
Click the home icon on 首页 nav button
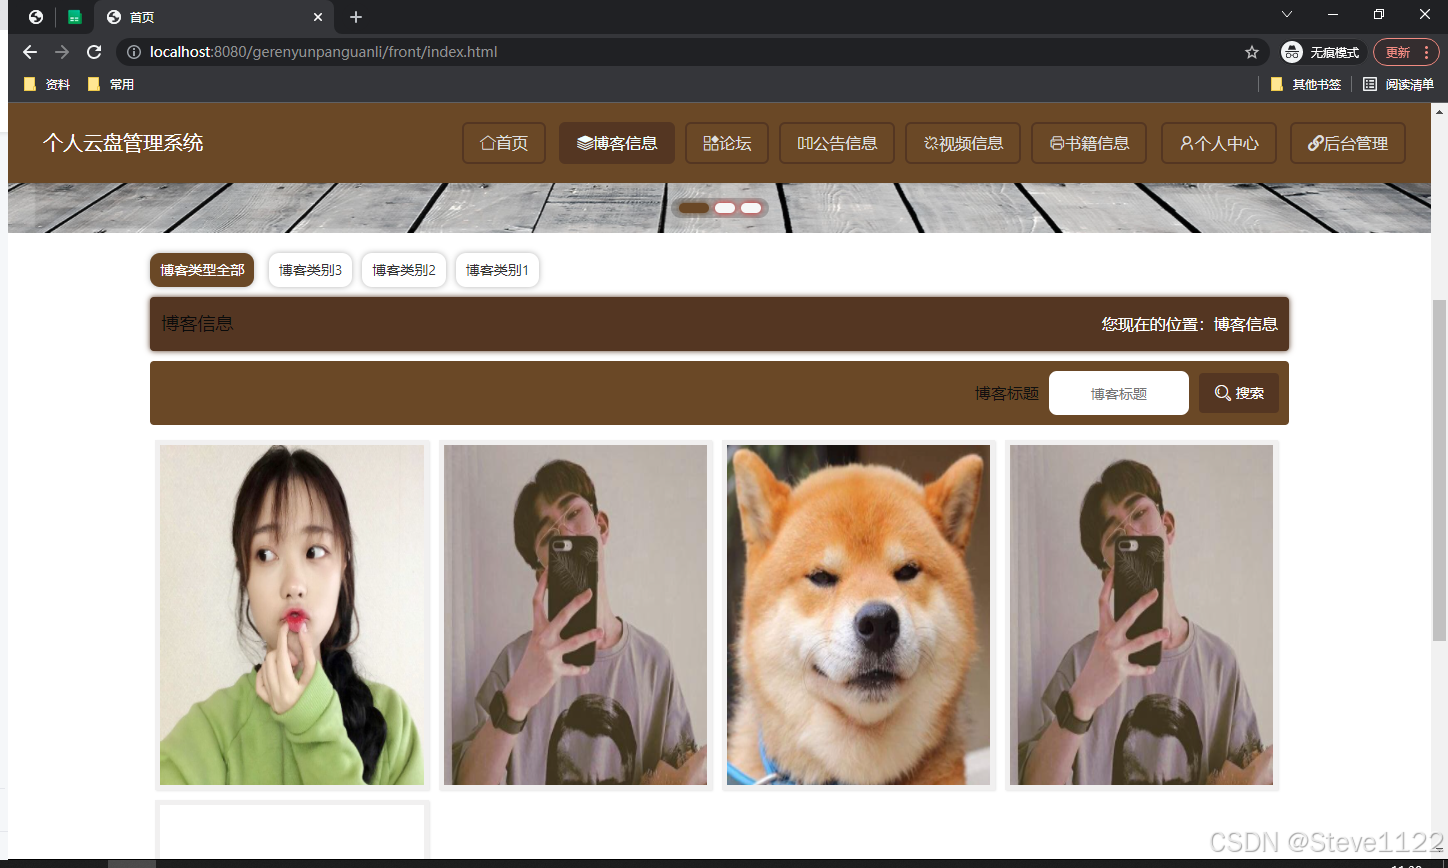pos(487,143)
